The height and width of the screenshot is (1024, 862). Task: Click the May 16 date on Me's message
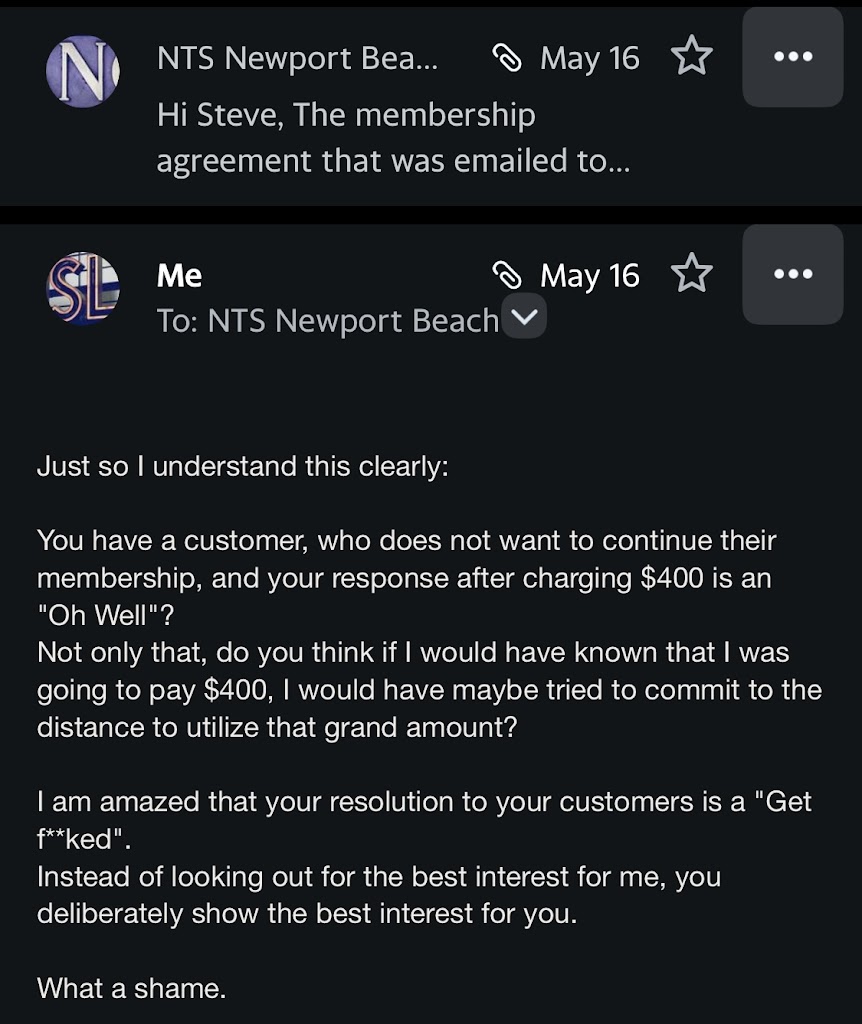[x=589, y=275]
